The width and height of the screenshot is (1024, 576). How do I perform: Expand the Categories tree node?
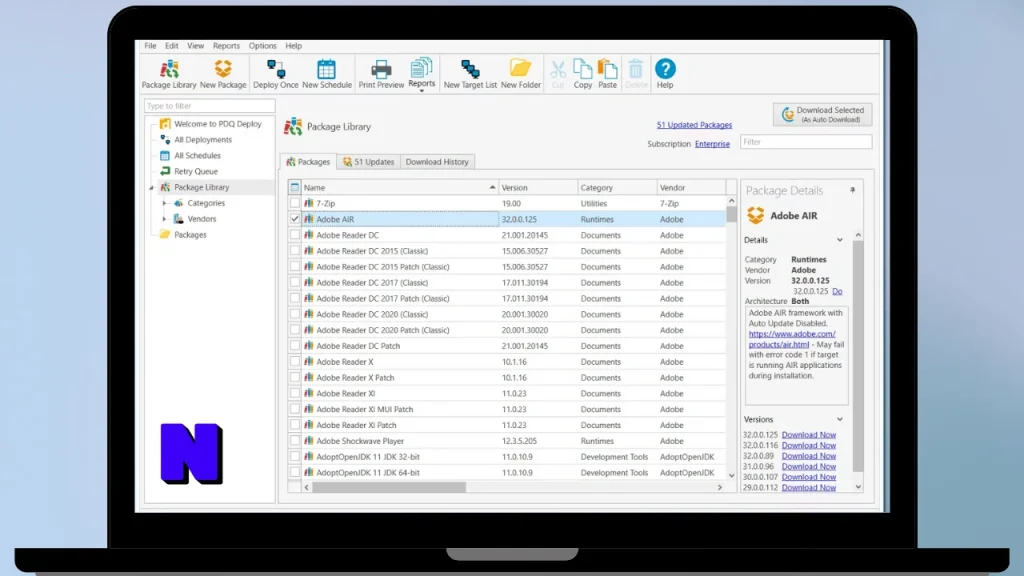click(x=165, y=203)
